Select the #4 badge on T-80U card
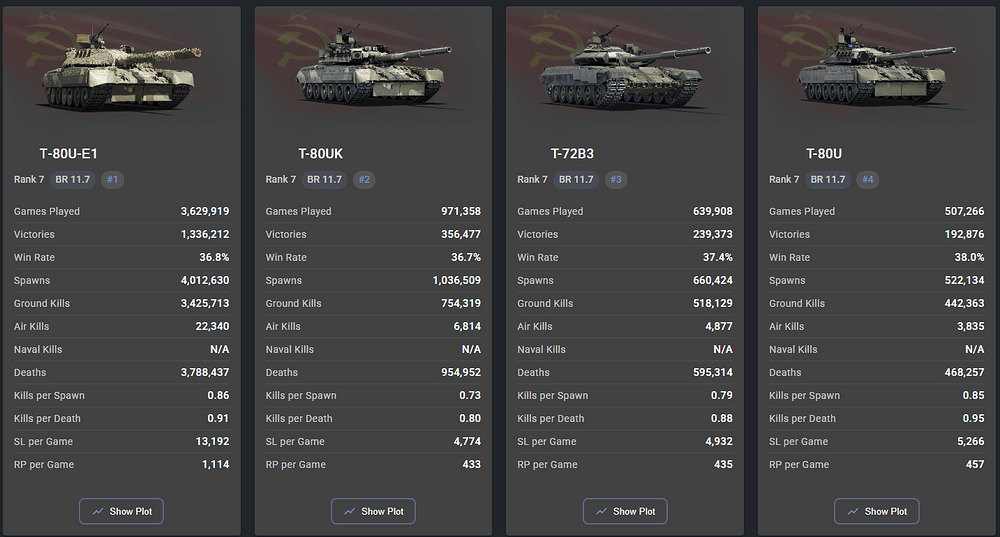The height and width of the screenshot is (537, 1000). click(867, 180)
